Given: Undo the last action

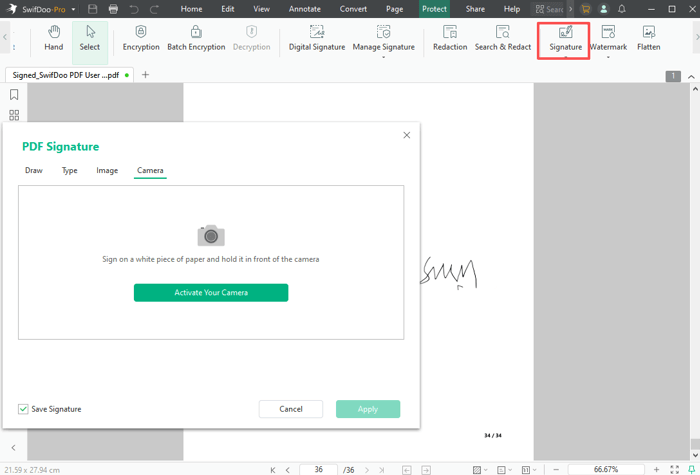Looking at the screenshot, I should tap(133, 9).
